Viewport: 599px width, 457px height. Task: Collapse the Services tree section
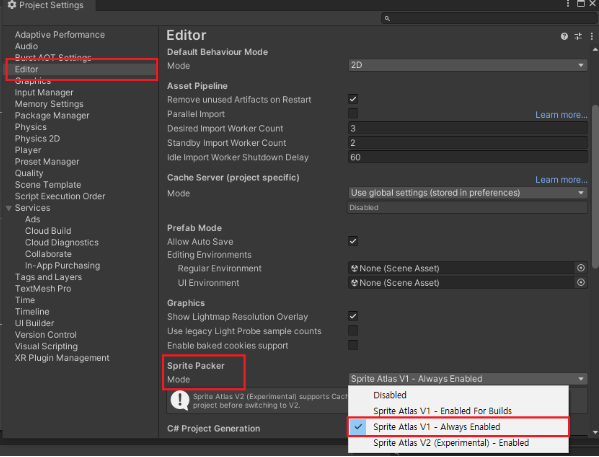click(8, 208)
